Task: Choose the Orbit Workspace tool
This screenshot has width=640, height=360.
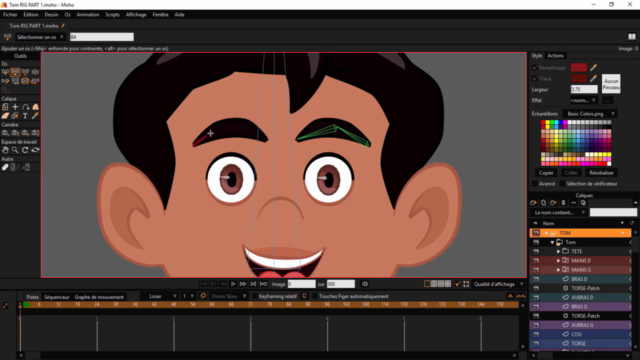Action: point(35,150)
